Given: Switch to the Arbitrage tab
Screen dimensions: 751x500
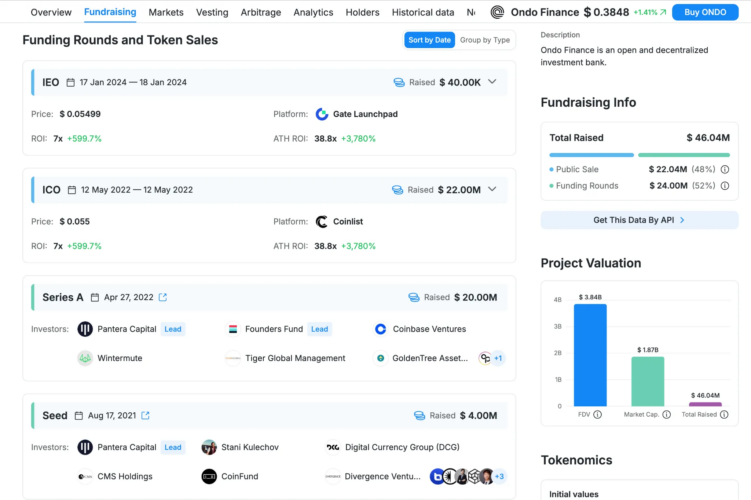Looking at the screenshot, I should [x=261, y=12].
